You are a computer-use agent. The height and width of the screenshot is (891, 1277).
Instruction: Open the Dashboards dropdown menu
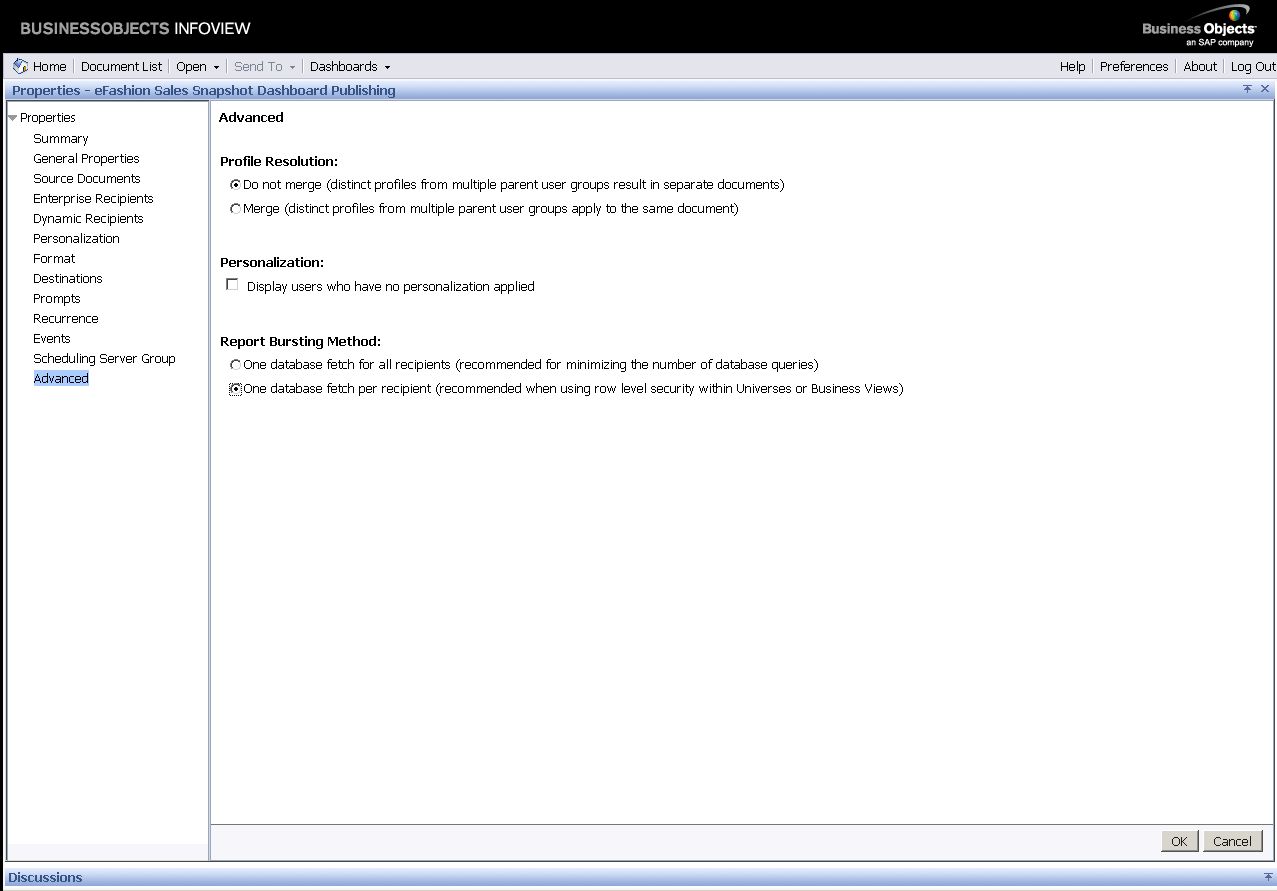(x=350, y=66)
